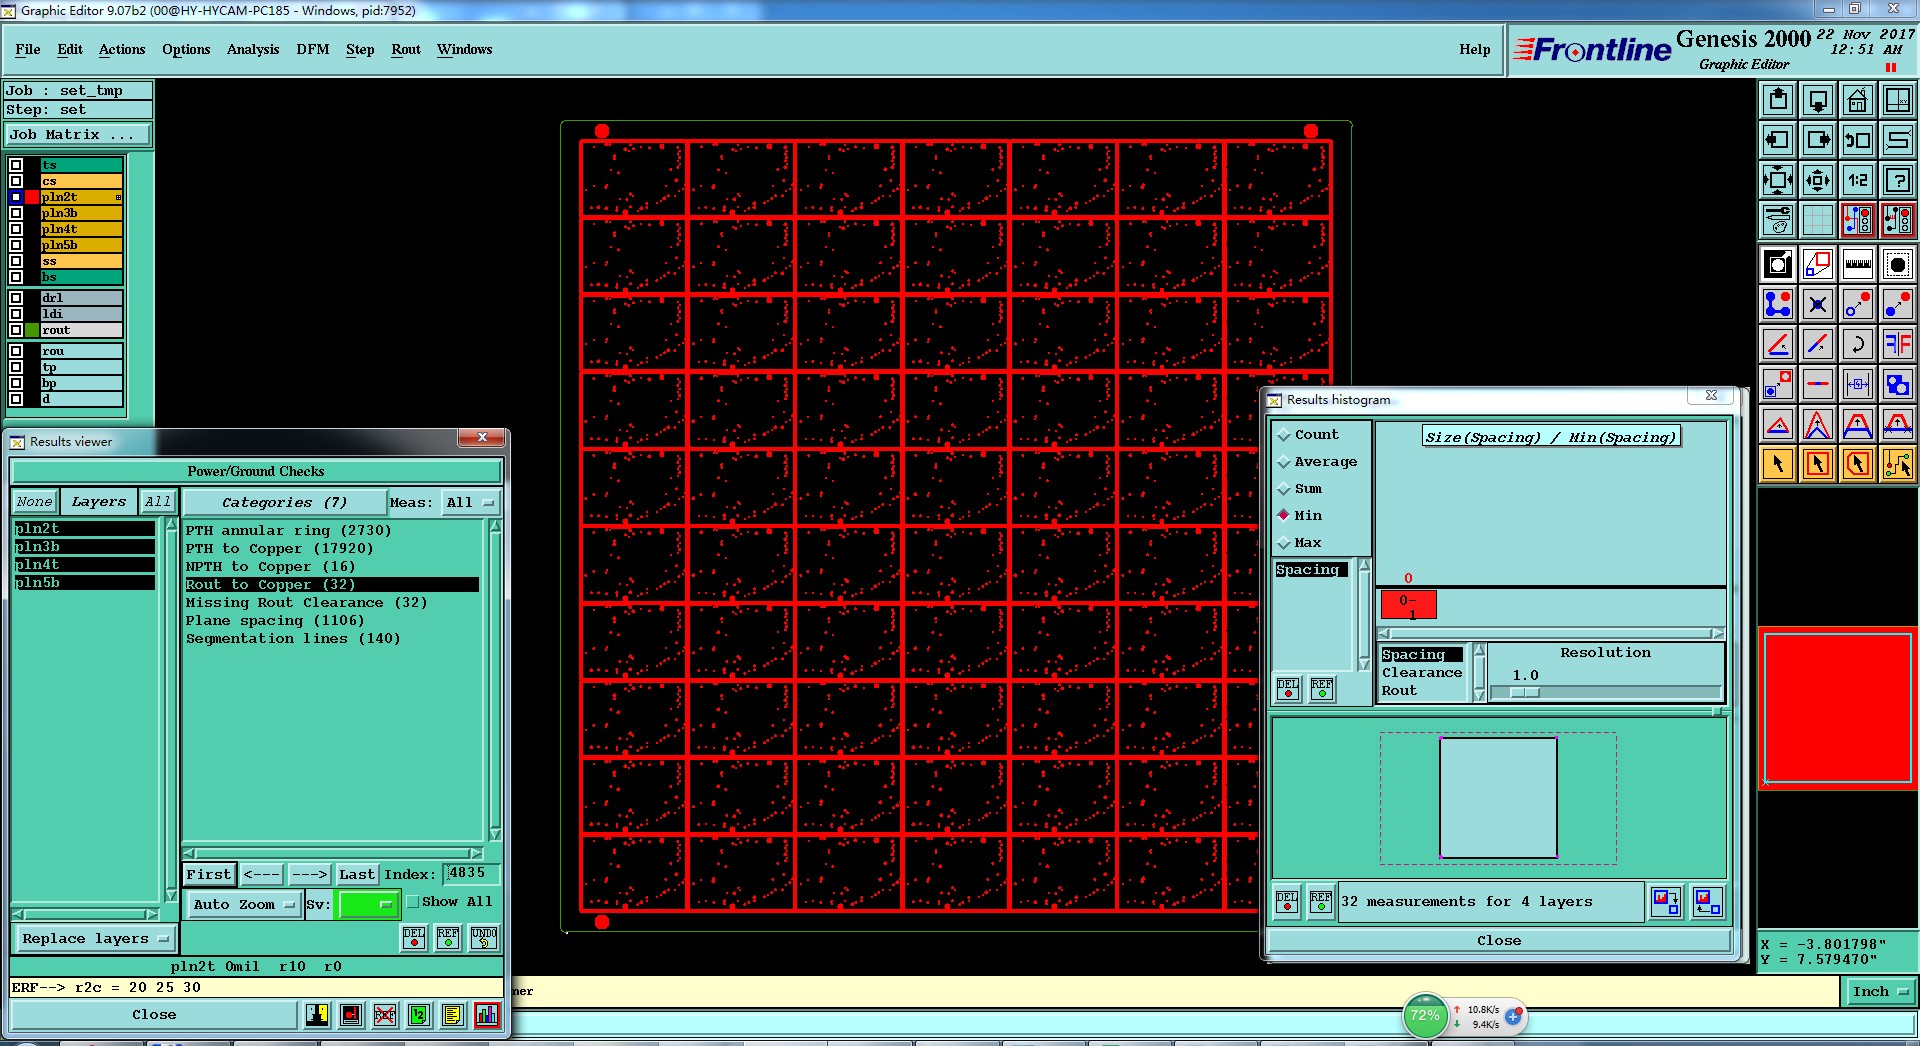
Task: Toggle visibility box of layer ts
Action: 16,165
